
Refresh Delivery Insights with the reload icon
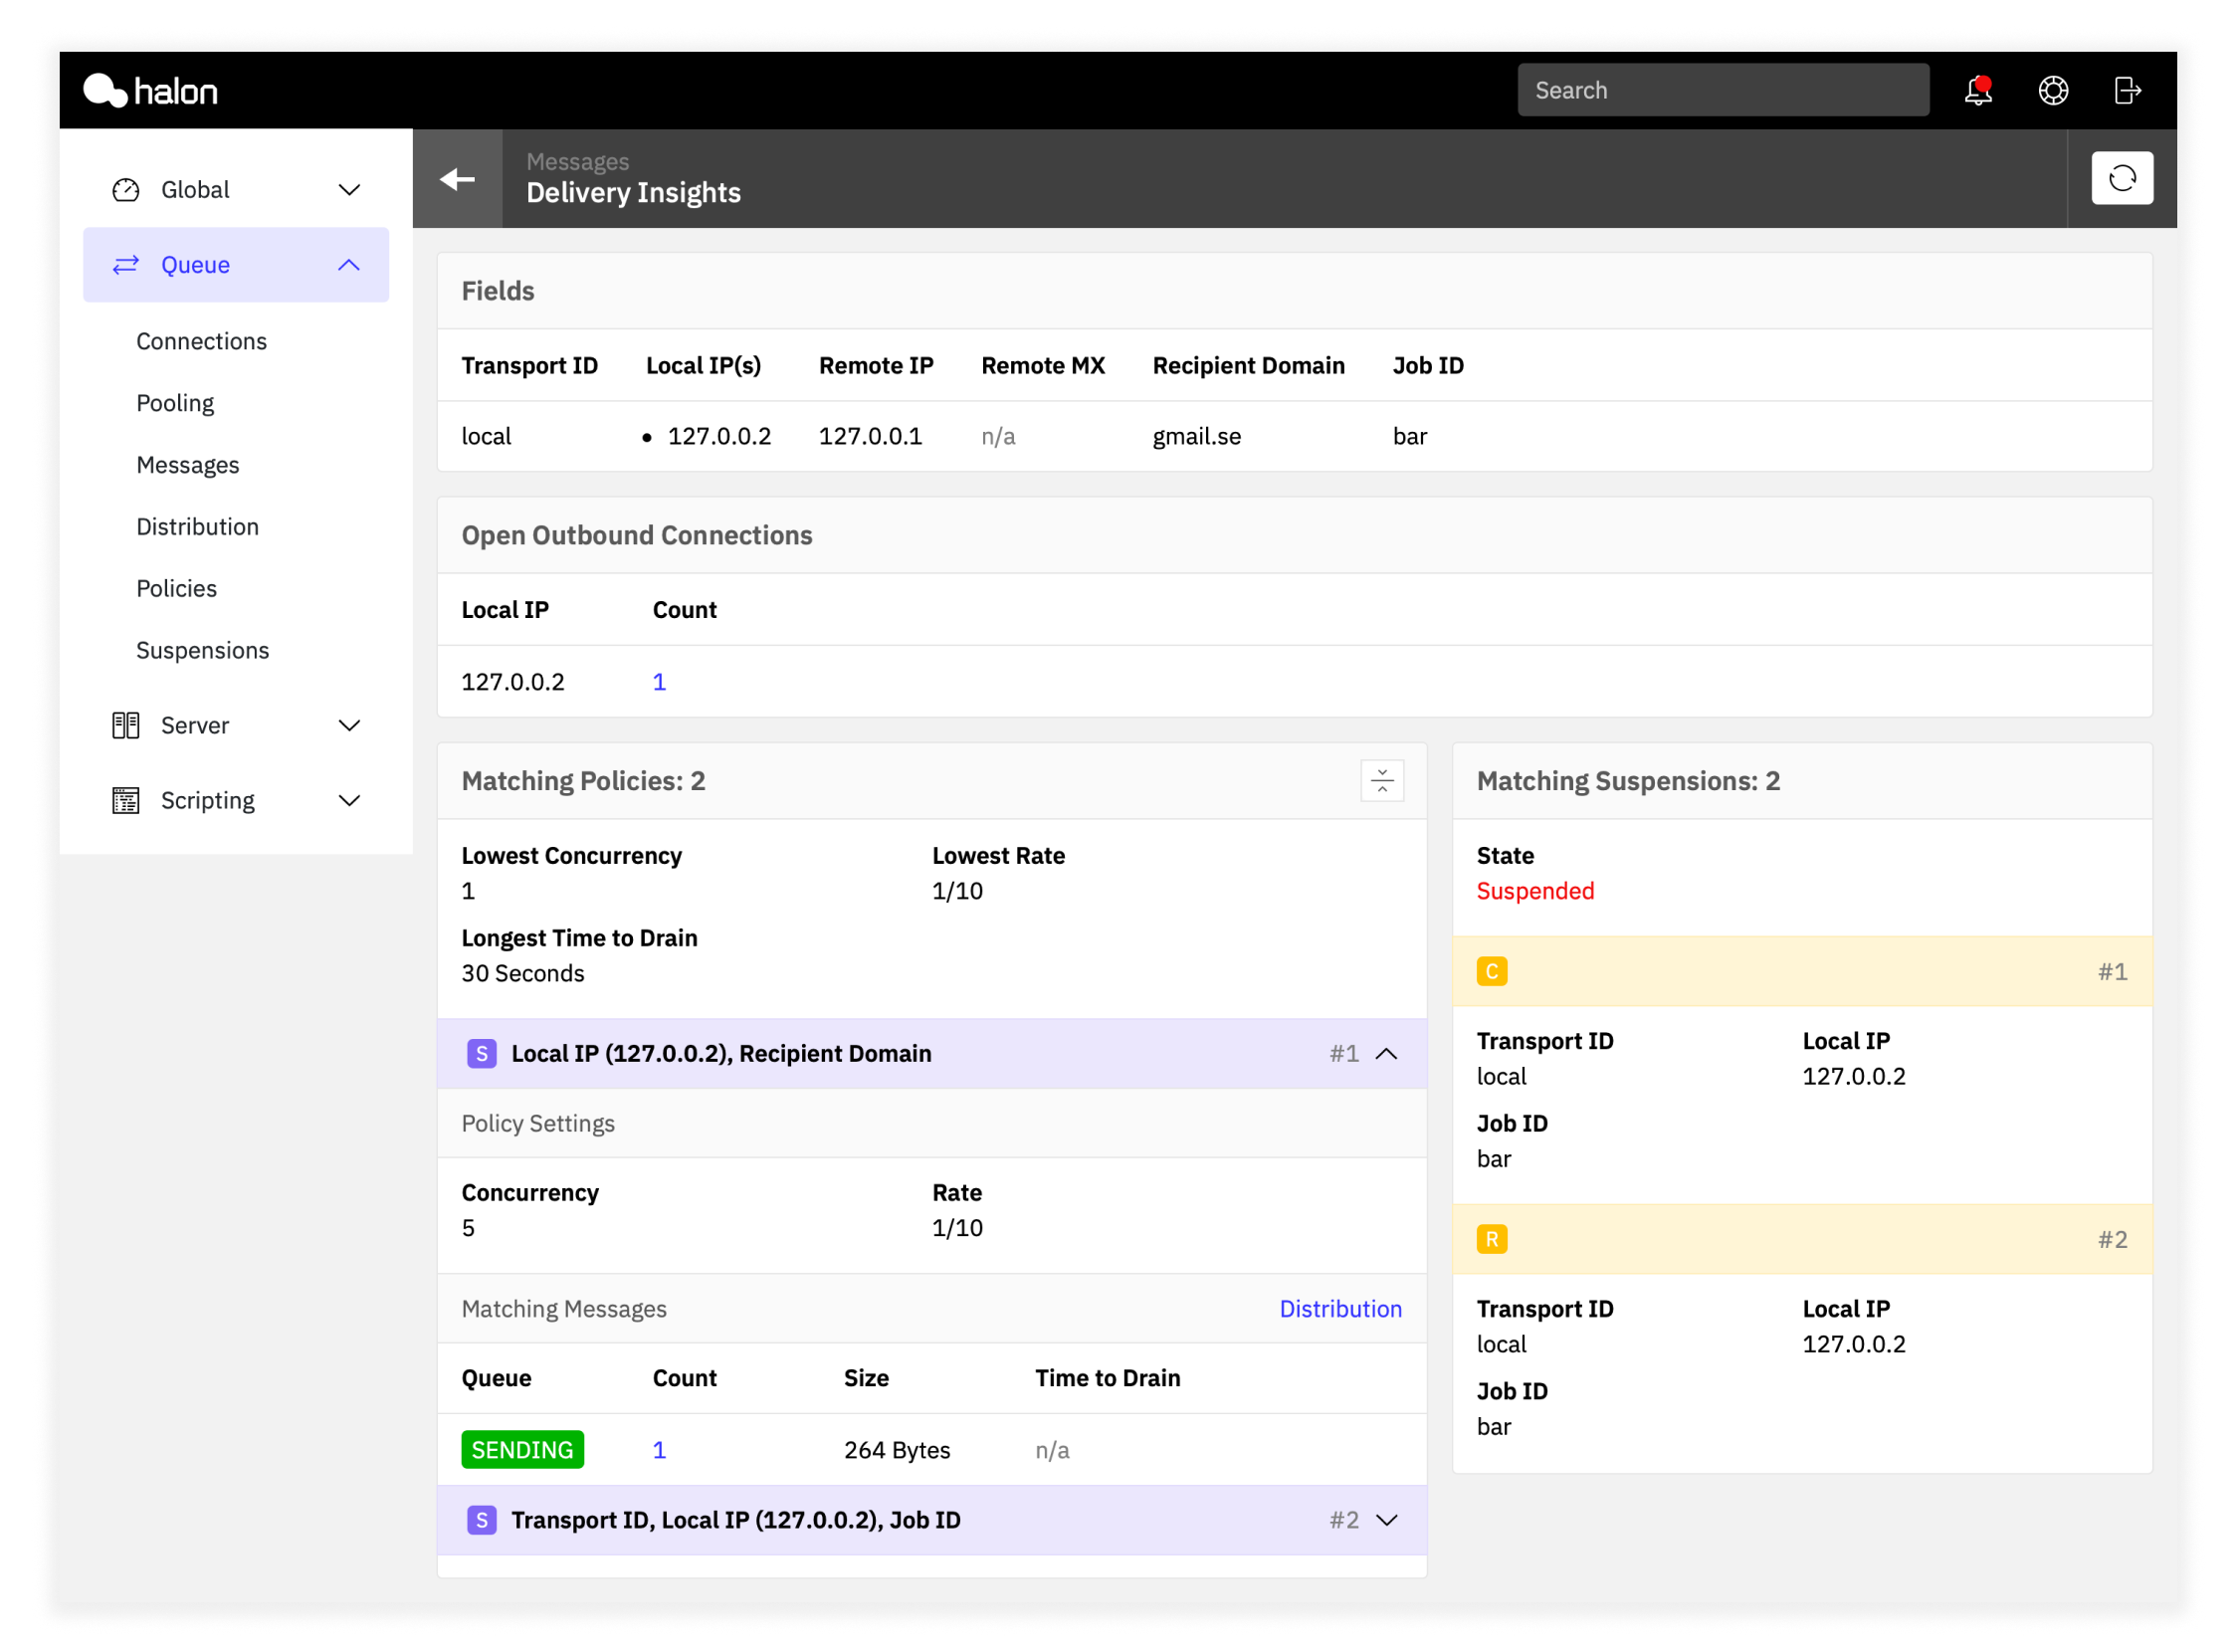pyautogui.click(x=2122, y=177)
